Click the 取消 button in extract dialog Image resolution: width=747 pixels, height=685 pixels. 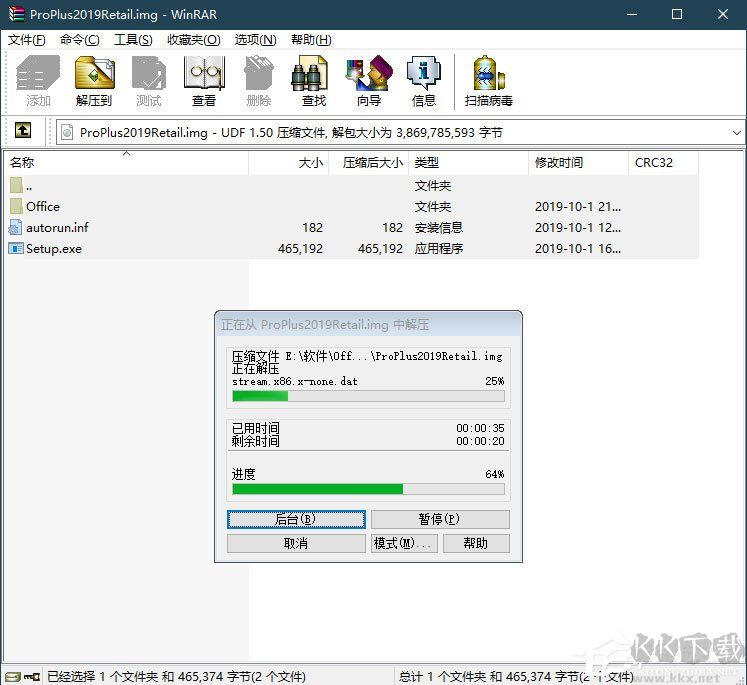[296, 544]
